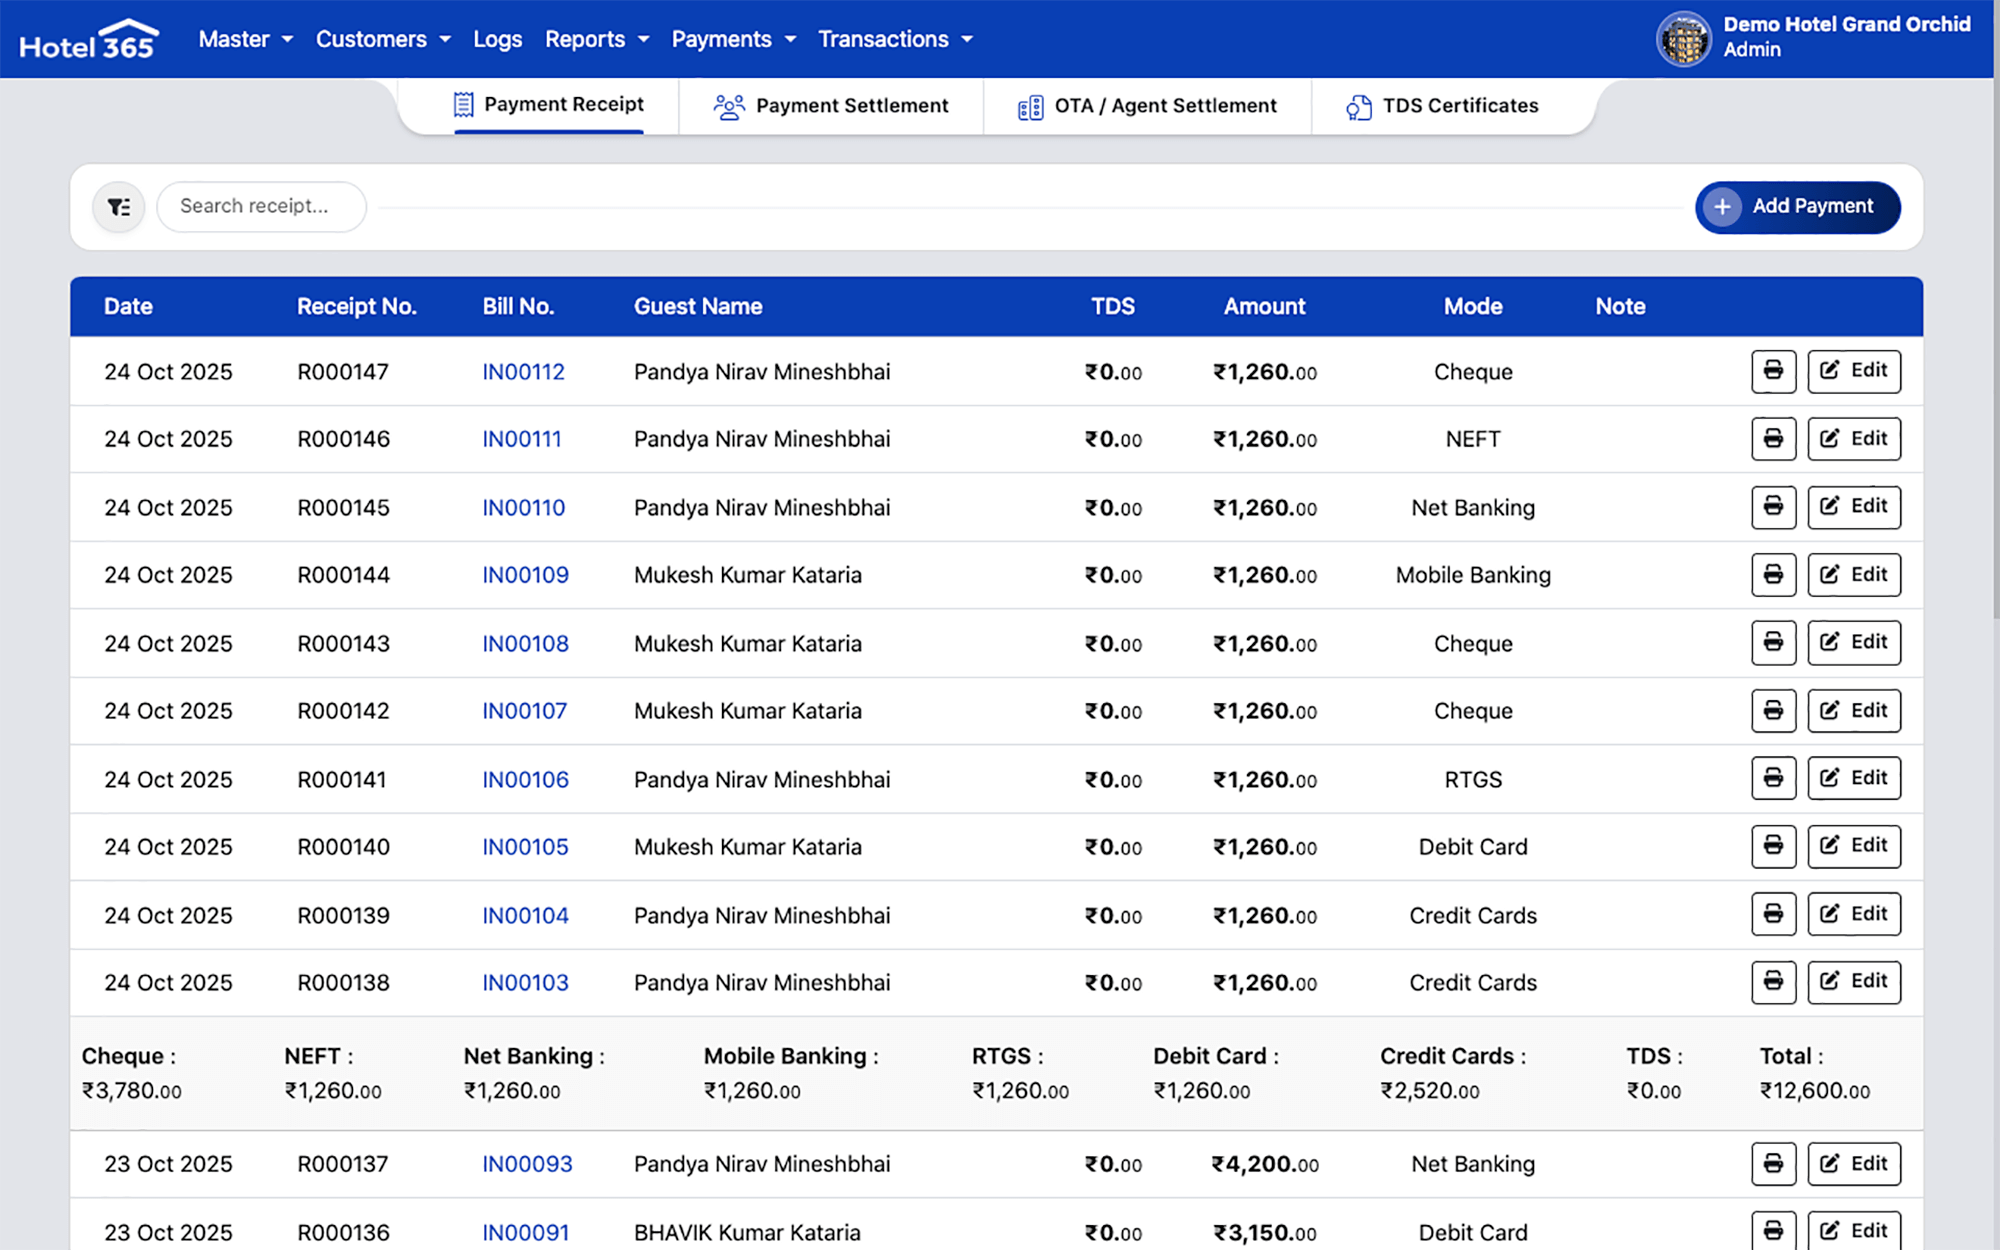Viewport: 2000px width, 1250px height.
Task: Open the Logs menu item
Action: tap(497, 39)
